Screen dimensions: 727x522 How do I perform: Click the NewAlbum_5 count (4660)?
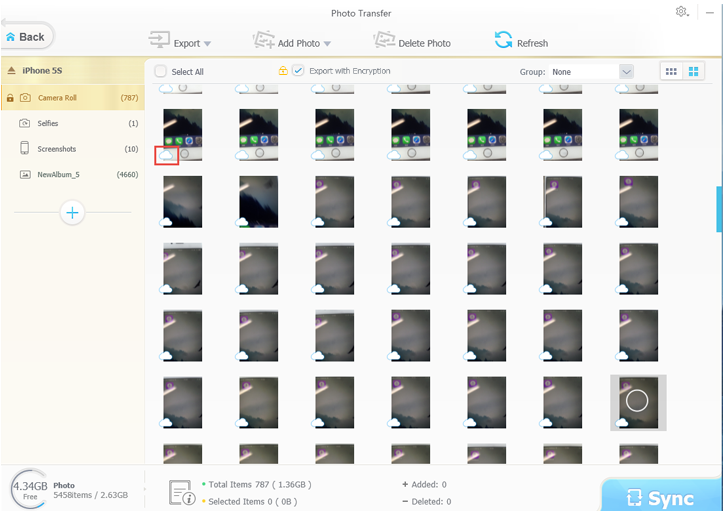[128, 174]
